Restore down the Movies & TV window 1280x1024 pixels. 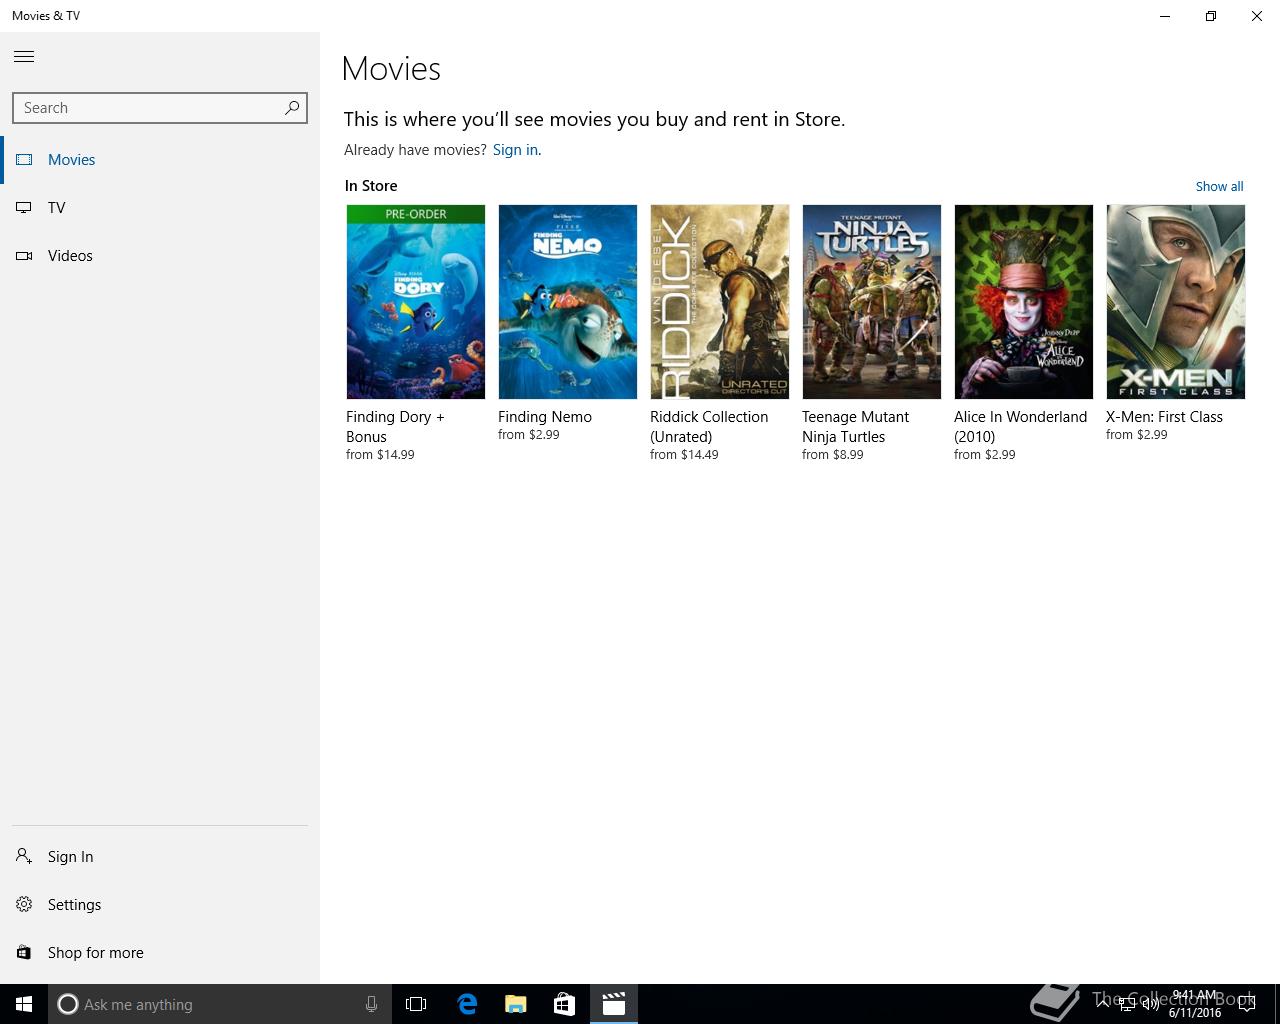click(x=1211, y=16)
